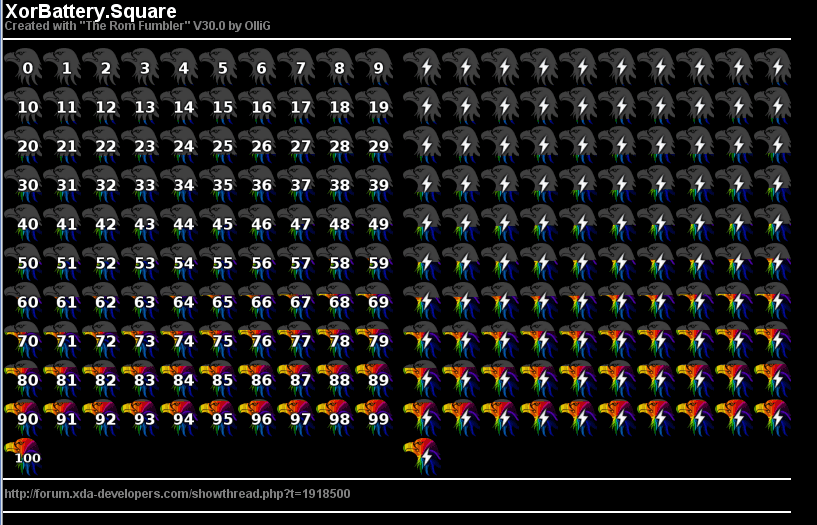Click the 'Created with The Rom Fumbler' credit line
This screenshot has width=817, height=525.
tap(138, 26)
